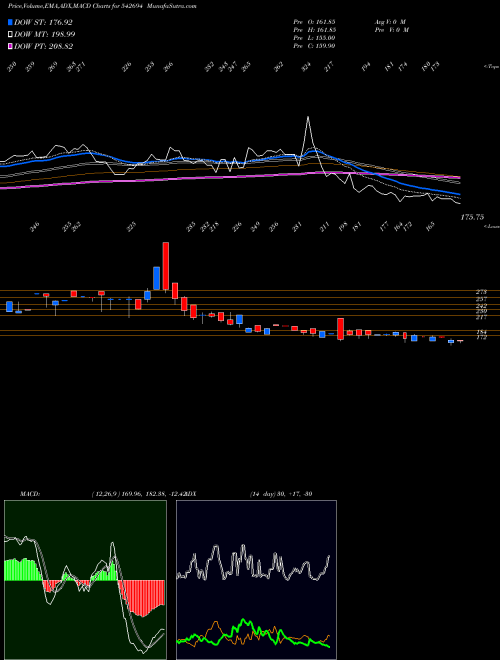This screenshot has width=500, height=660.
Task: Select the 'DOW PT: 208.82' legend text
Action: click(44, 46)
